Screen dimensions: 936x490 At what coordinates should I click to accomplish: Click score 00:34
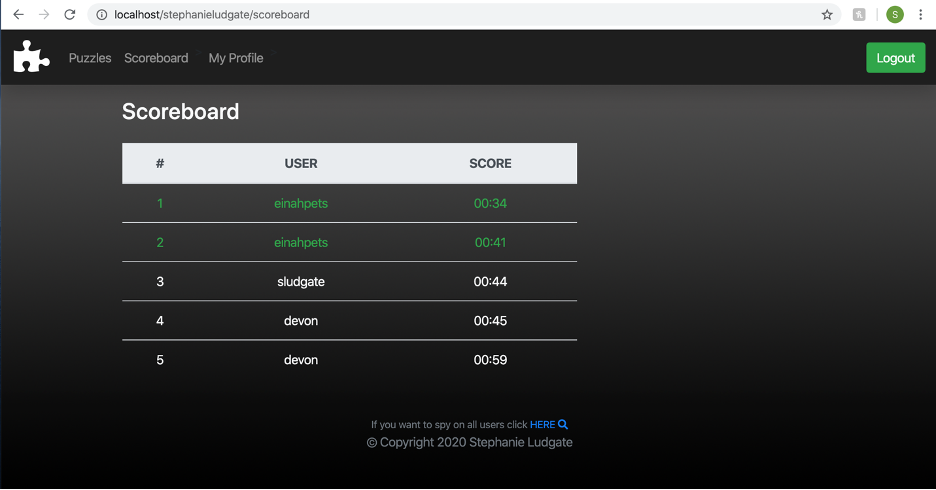point(490,204)
